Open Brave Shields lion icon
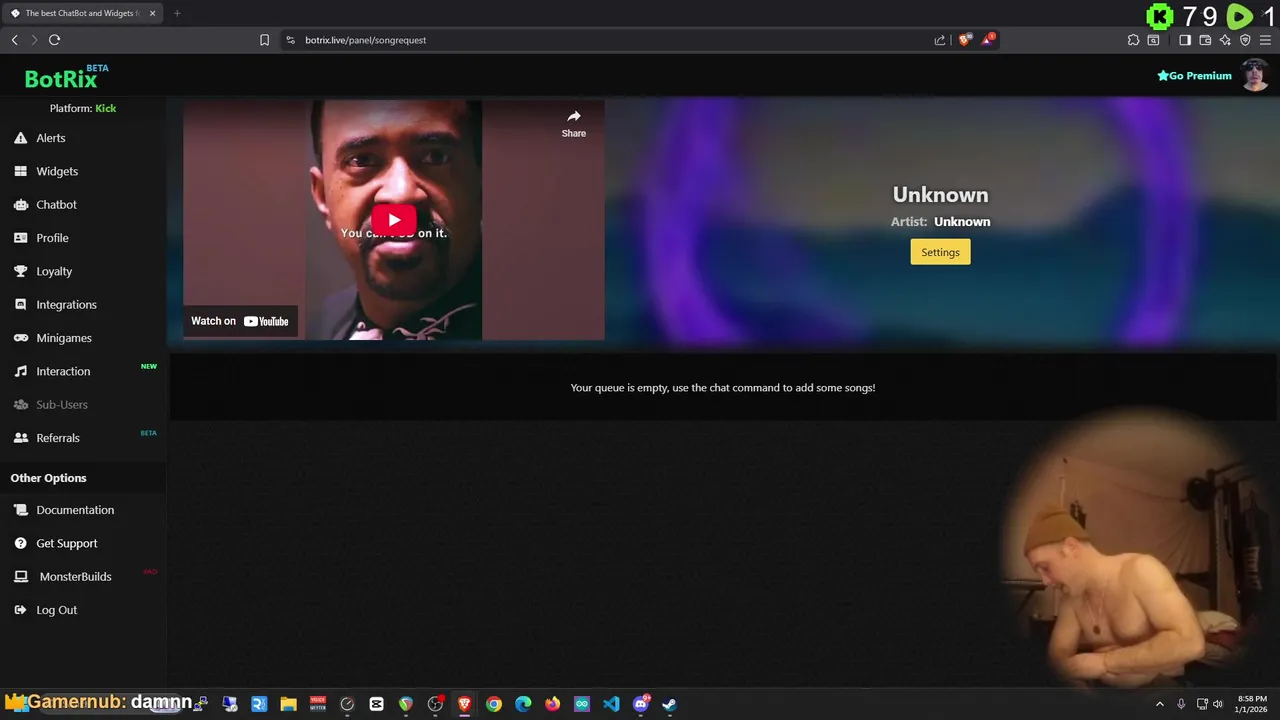The width and height of the screenshot is (1280, 720). click(965, 40)
